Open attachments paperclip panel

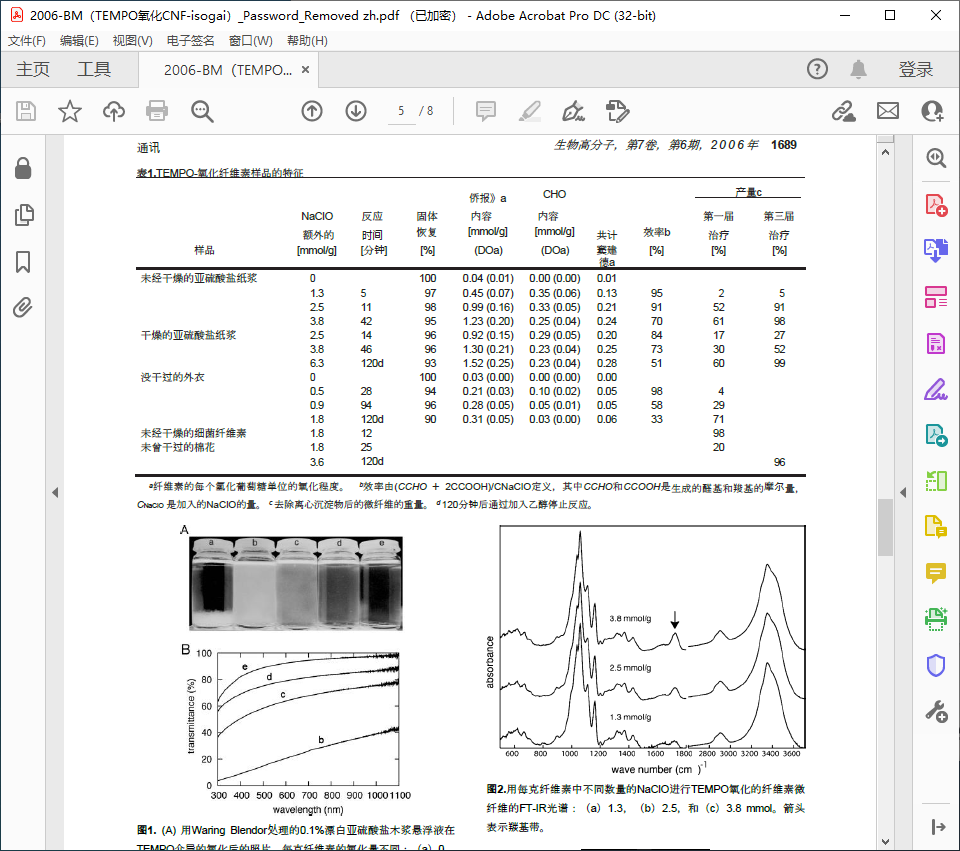click(23, 307)
